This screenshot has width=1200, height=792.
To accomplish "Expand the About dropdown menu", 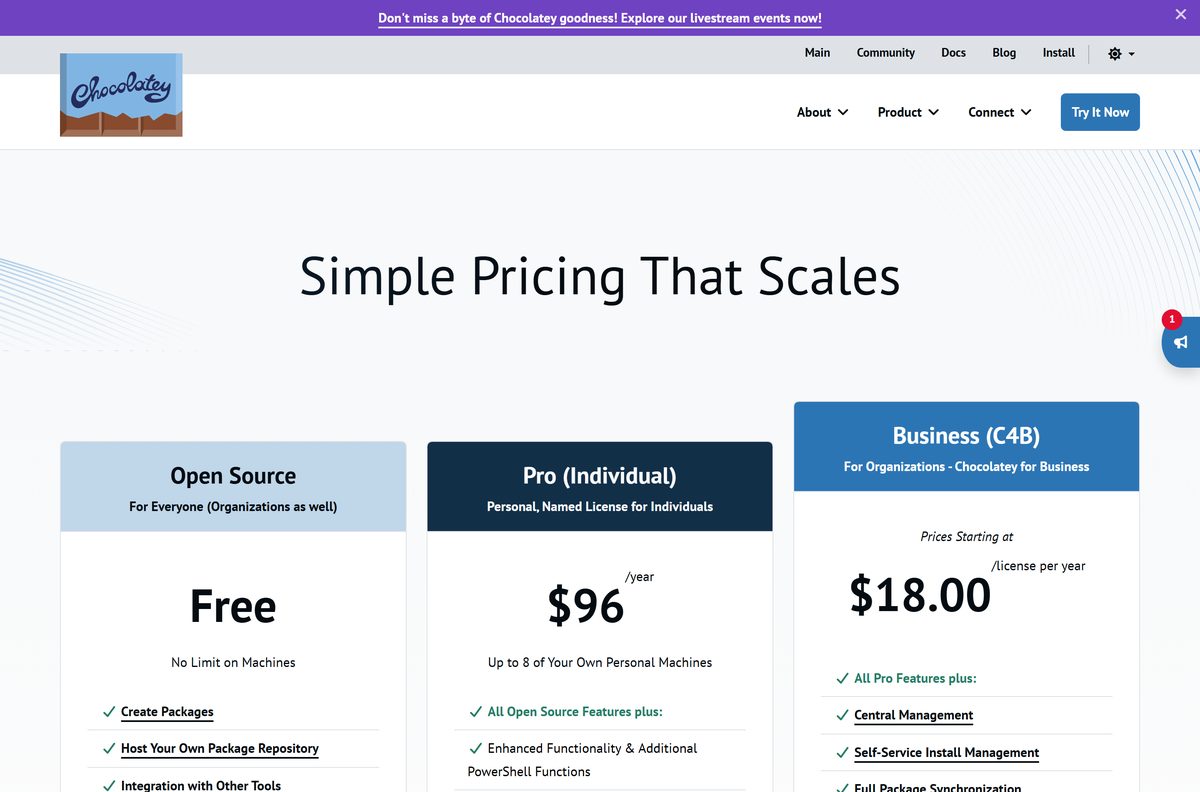I will [x=822, y=112].
